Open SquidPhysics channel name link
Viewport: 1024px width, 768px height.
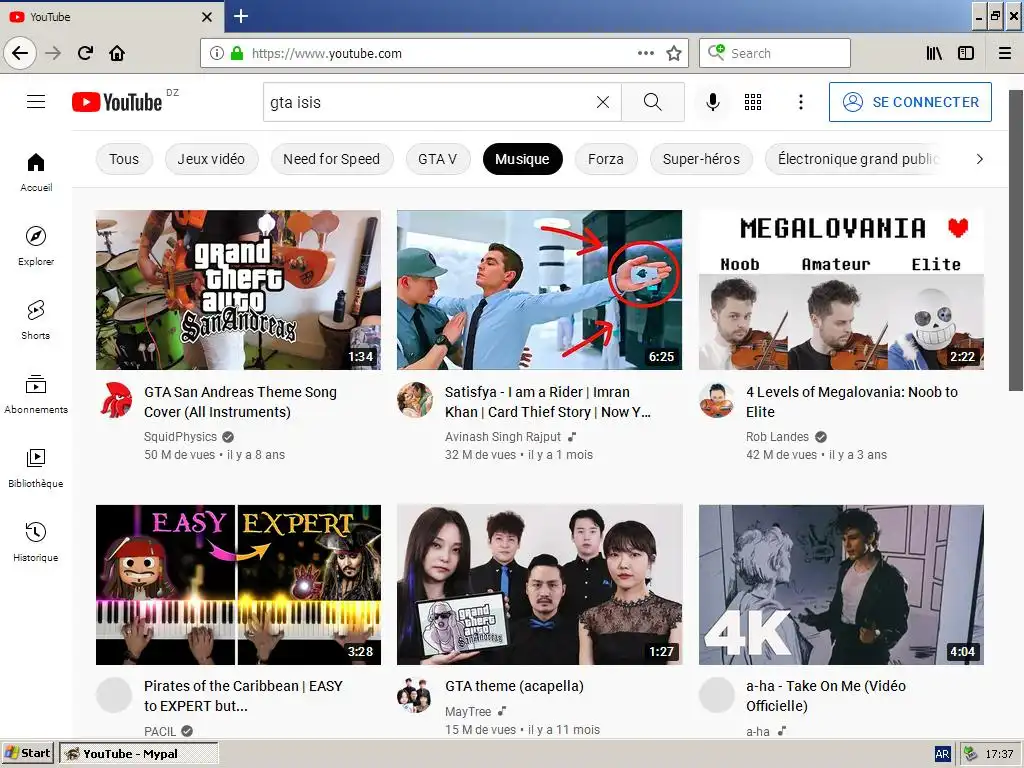[180, 436]
